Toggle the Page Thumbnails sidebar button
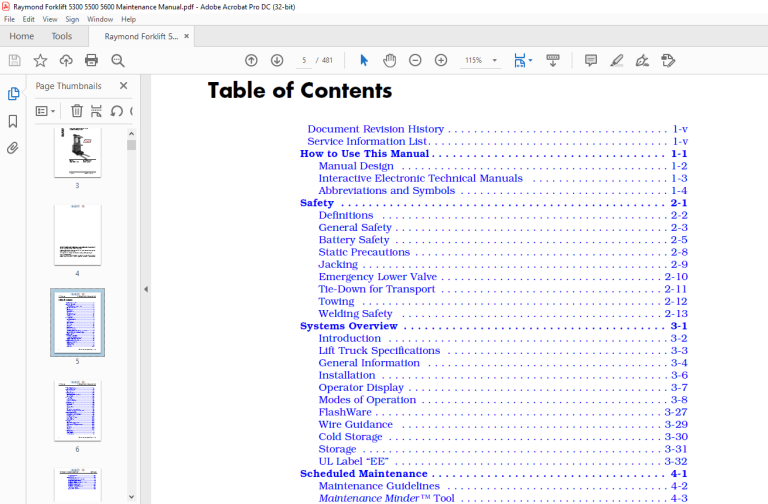The height and width of the screenshot is (504, 768). pyautogui.click(x=13, y=94)
